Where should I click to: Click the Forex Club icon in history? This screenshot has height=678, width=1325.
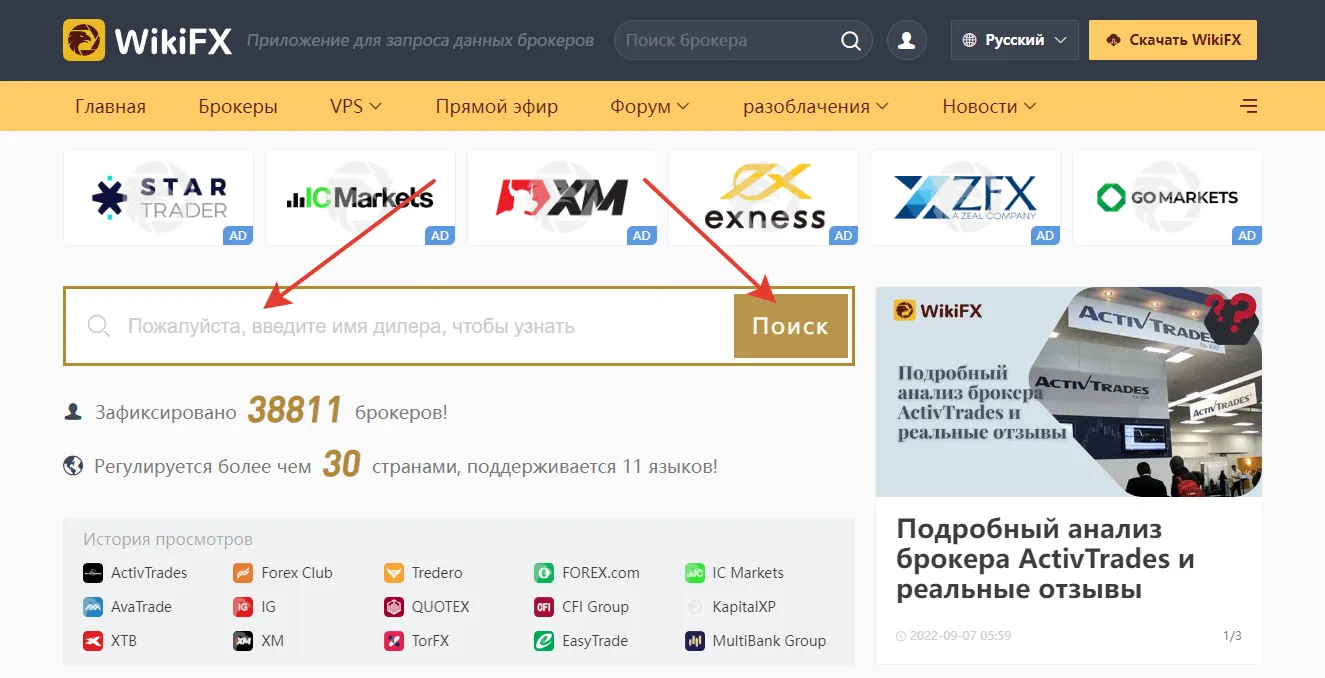coord(243,573)
